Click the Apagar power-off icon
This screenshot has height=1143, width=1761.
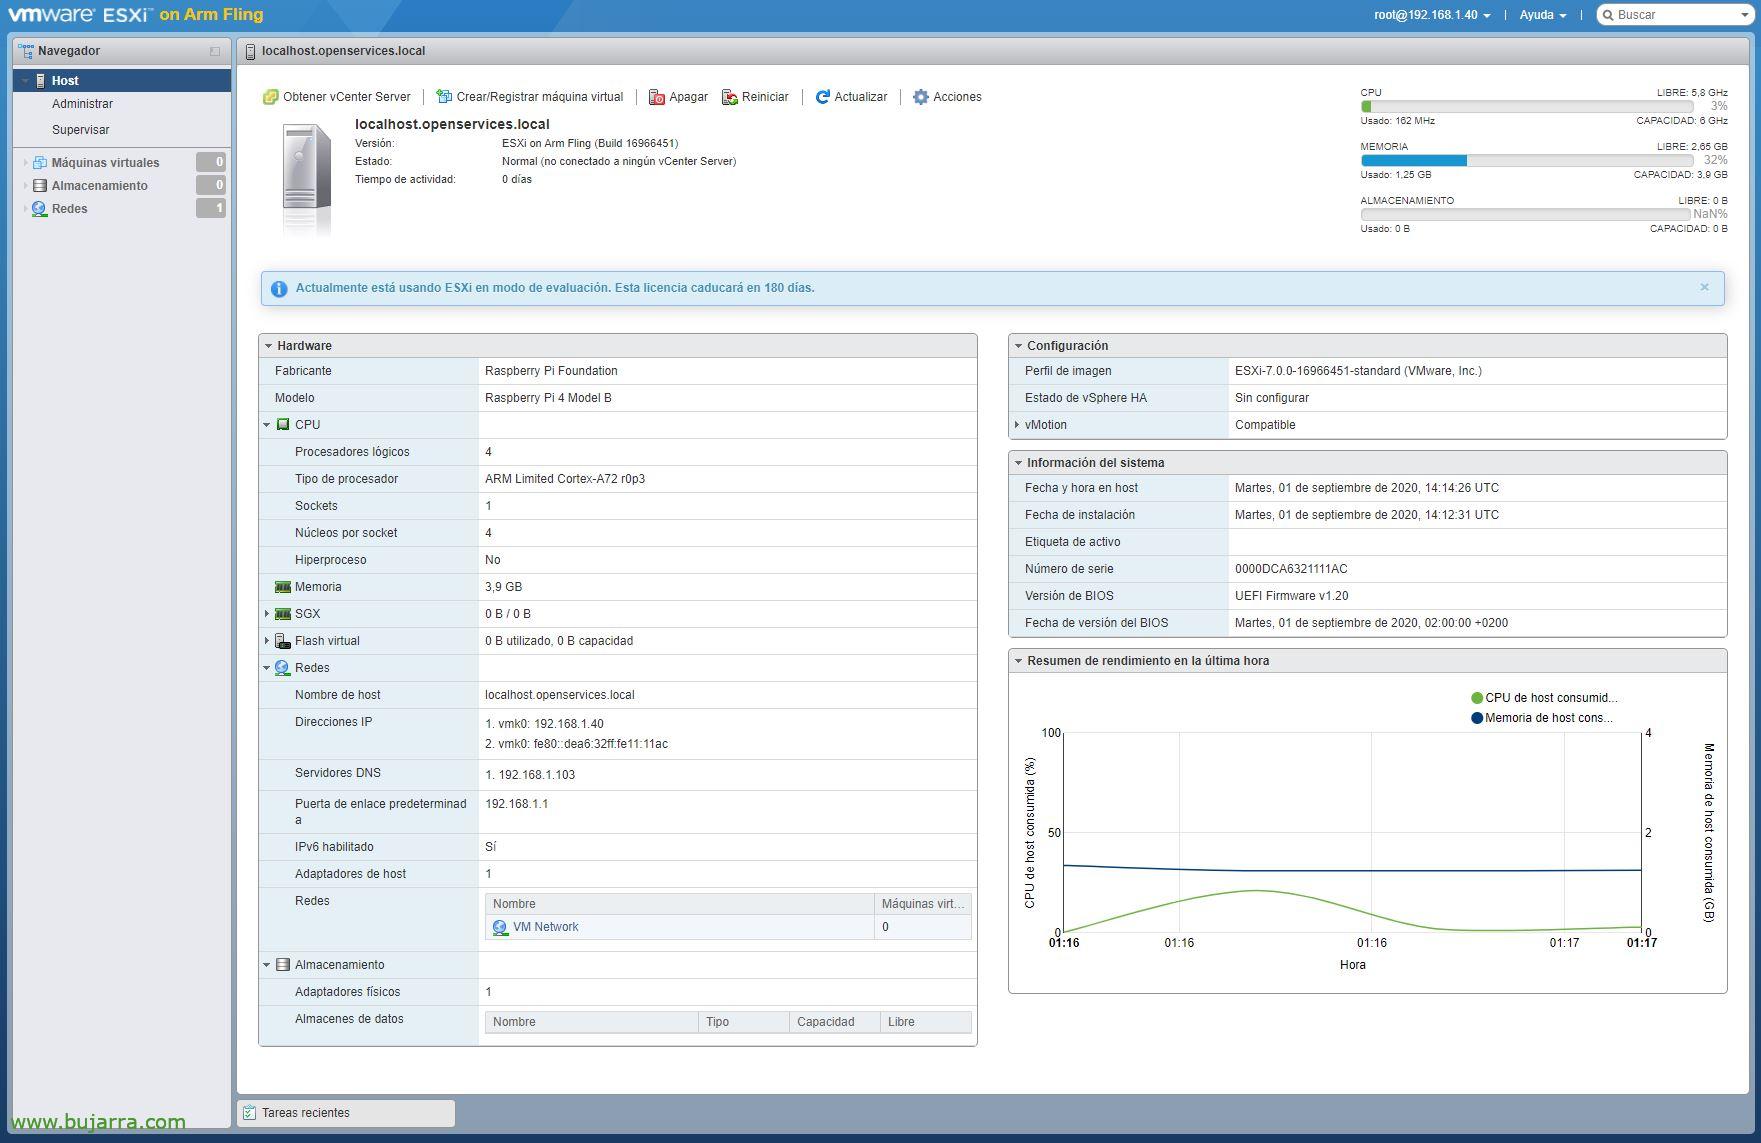(657, 97)
